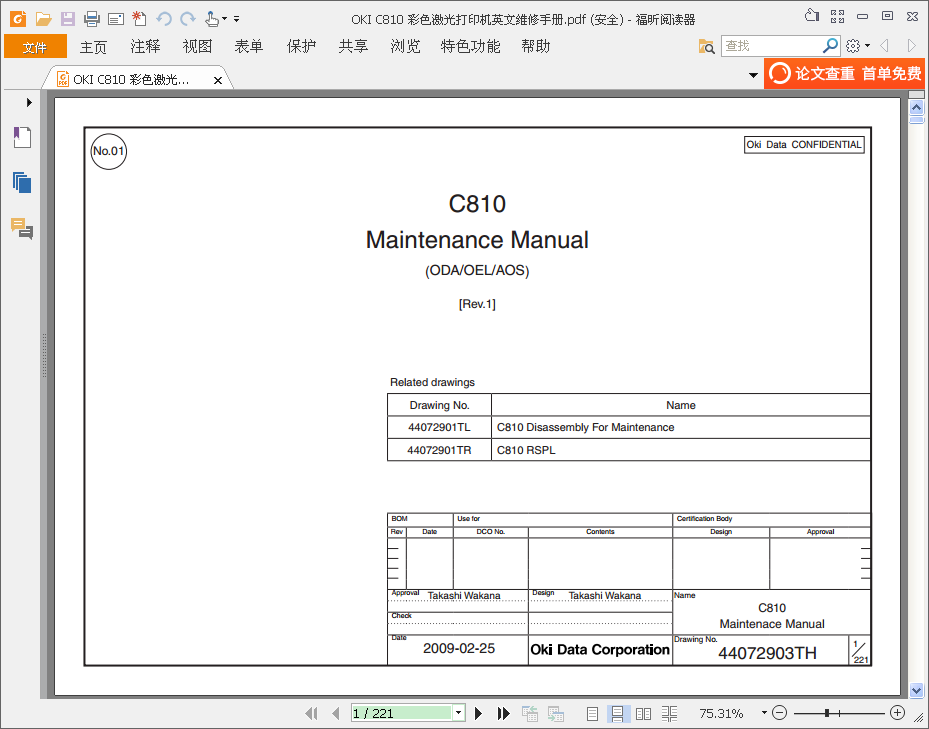The image size is (929, 729).
Task: Go to next search result arrow
Action: click(911, 46)
